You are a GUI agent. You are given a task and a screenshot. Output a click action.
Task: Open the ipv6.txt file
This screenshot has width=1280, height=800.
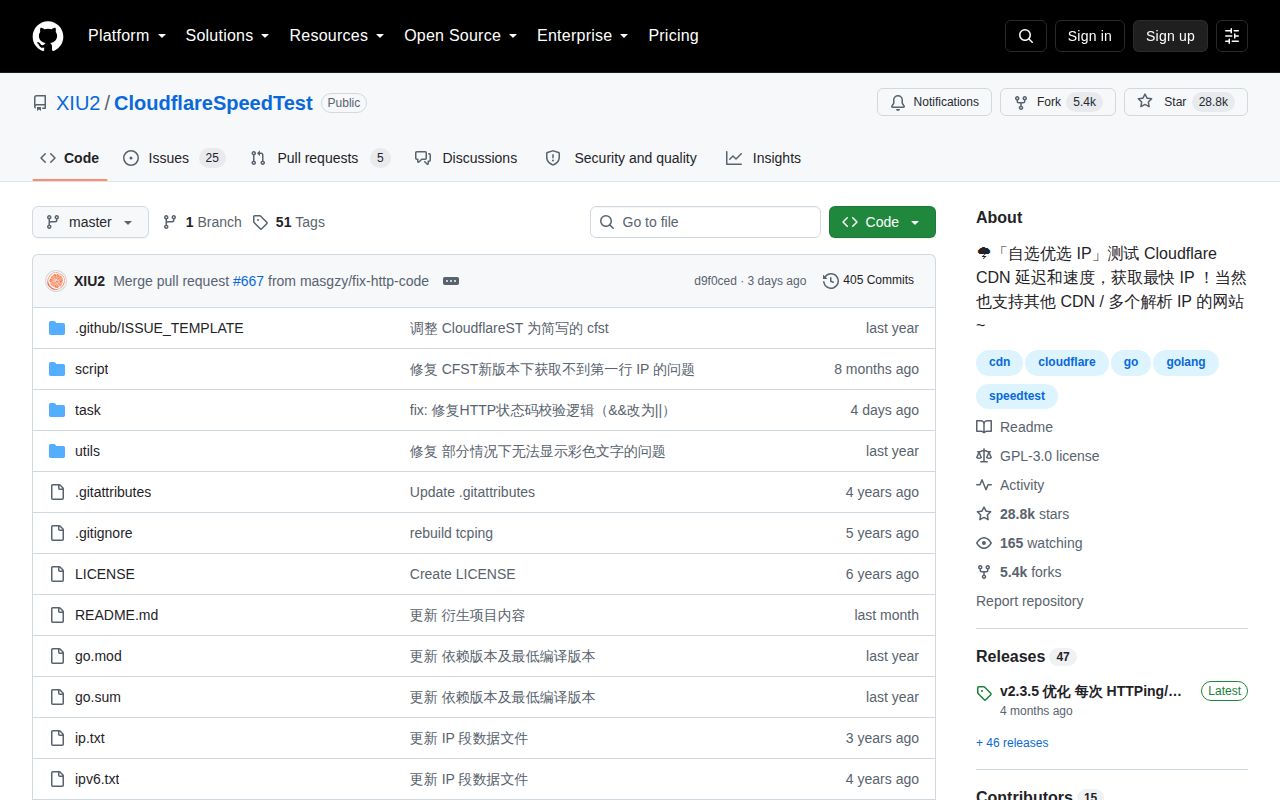click(97, 779)
